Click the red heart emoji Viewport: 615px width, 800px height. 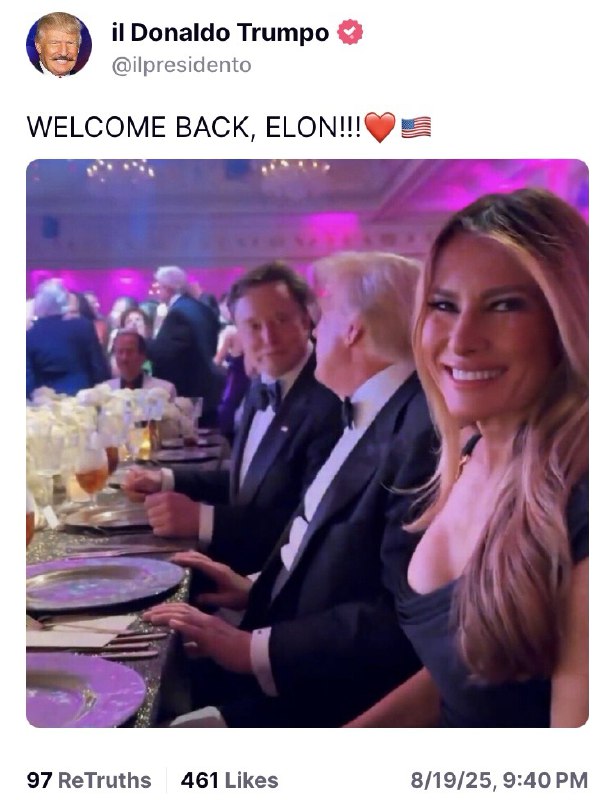click(380, 127)
